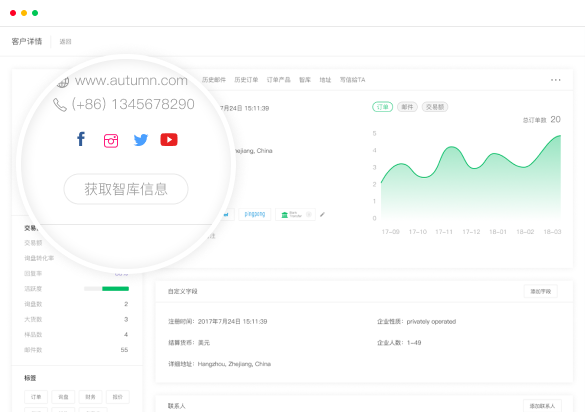The width and height of the screenshot is (585, 412).
Task: Click the Bank Transfer payment icon
Action: coord(295,215)
